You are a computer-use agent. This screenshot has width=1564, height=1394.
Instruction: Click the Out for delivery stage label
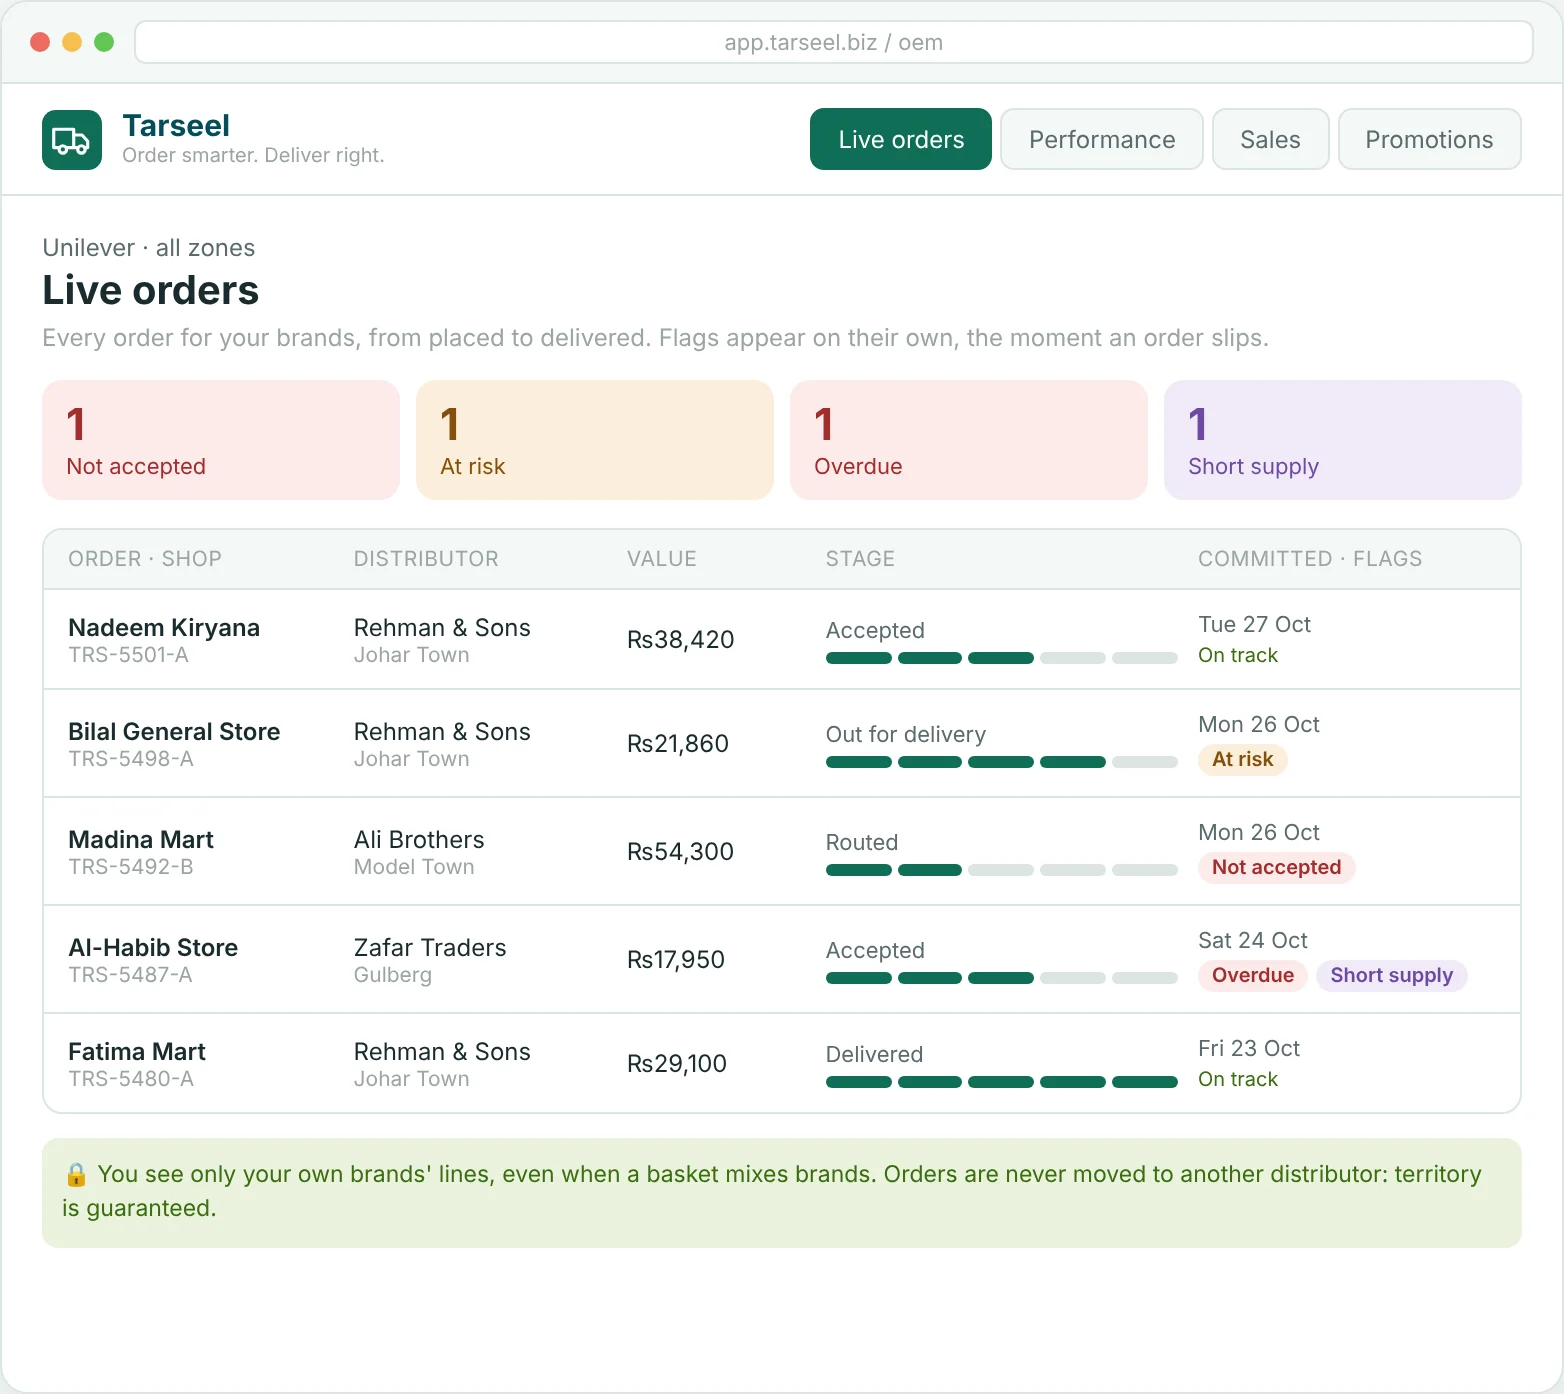coord(906,735)
